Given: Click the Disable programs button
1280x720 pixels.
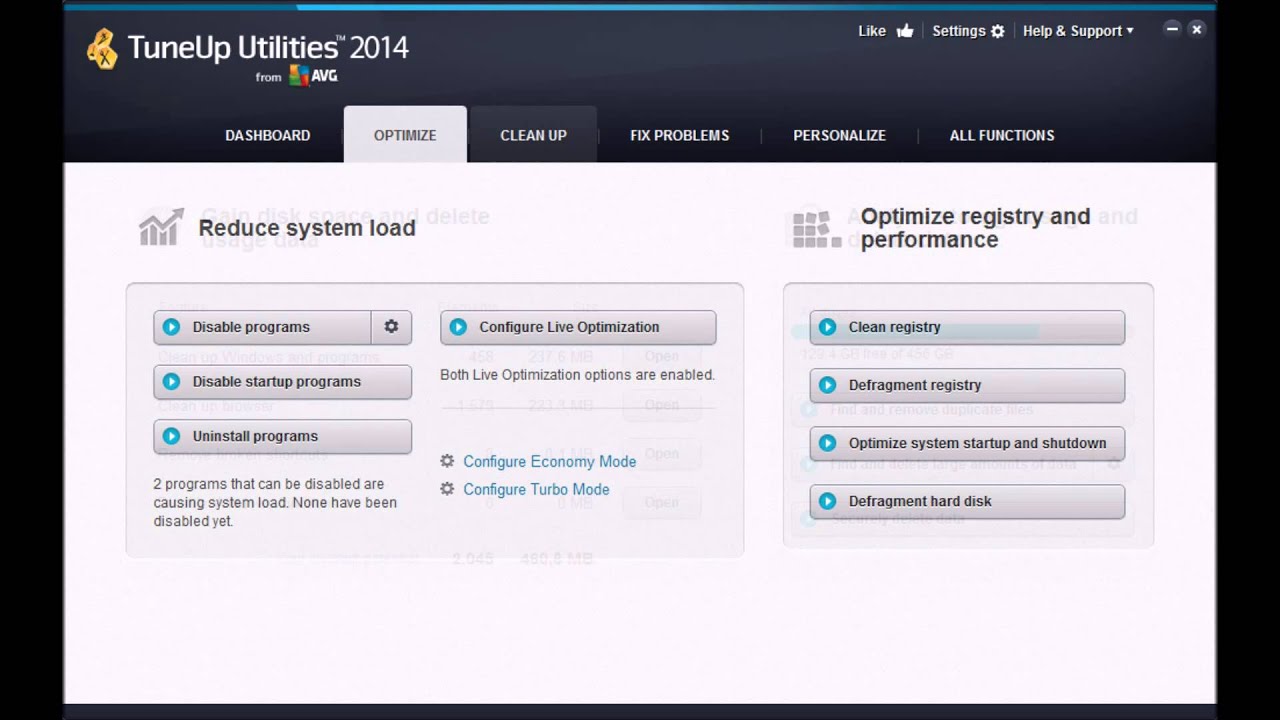Looking at the screenshot, I should click(262, 327).
